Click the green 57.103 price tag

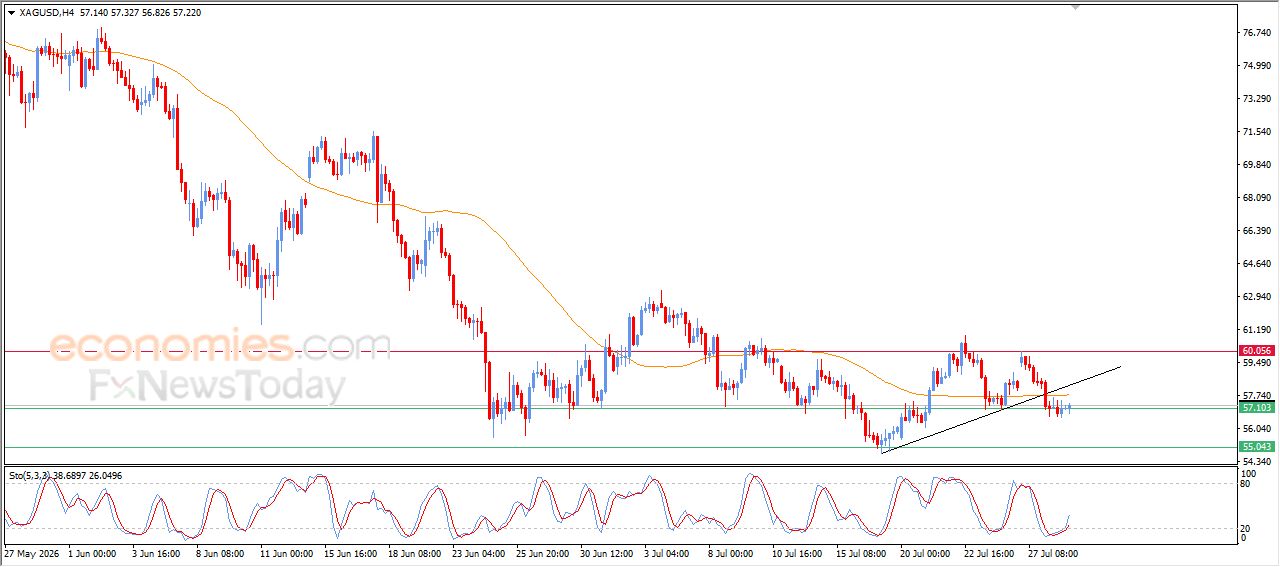pos(1256,408)
